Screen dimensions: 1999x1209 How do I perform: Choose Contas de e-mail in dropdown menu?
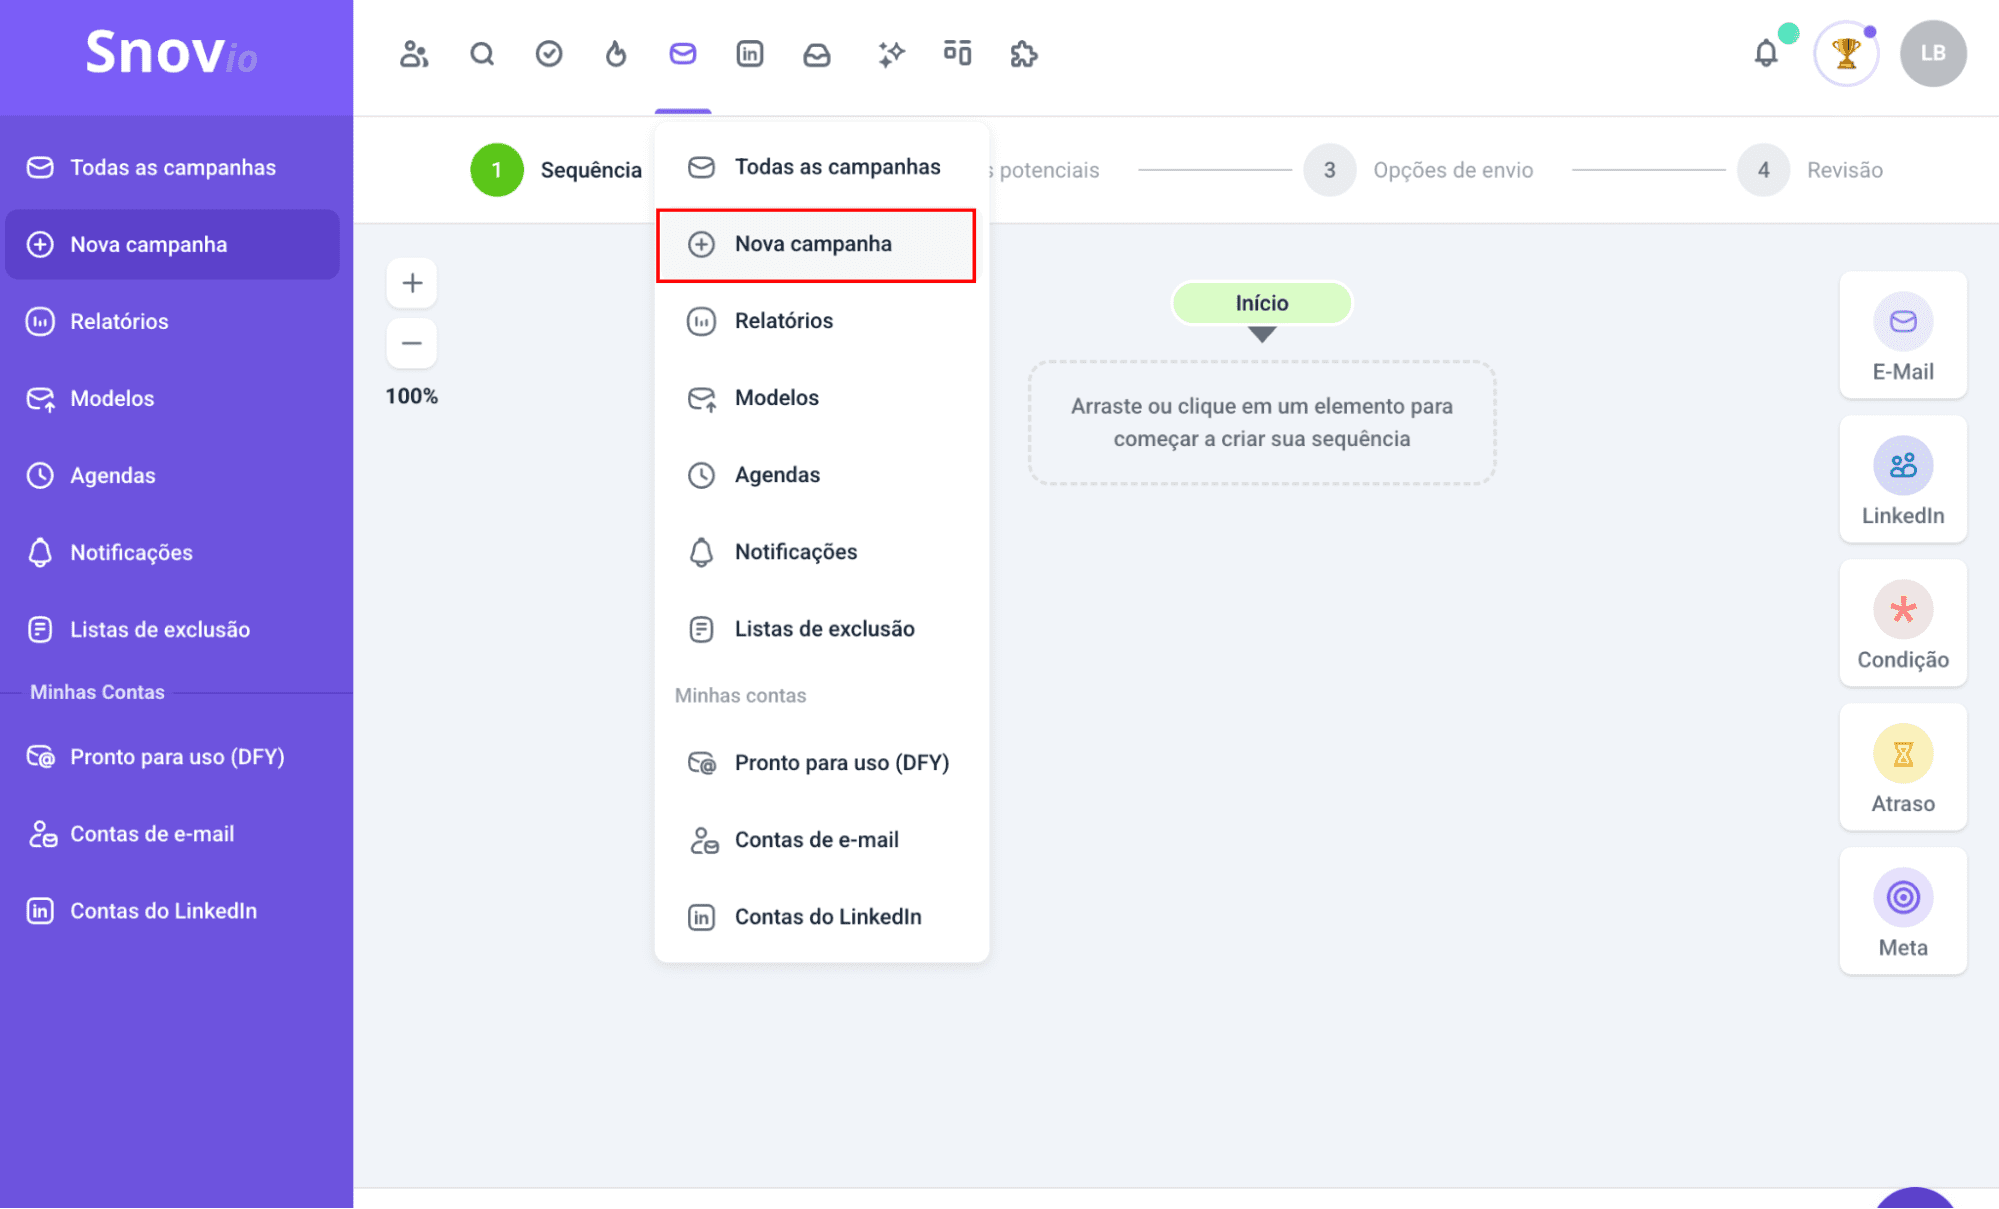[x=816, y=840]
